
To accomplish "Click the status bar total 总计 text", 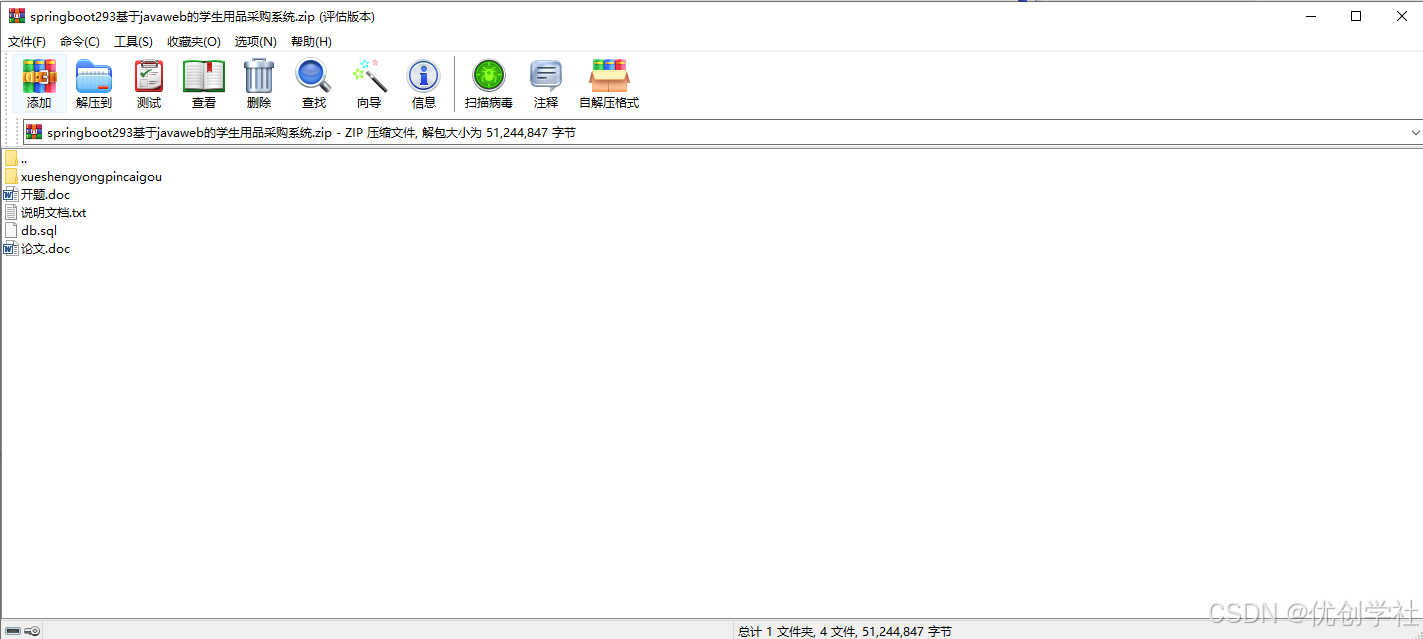I will (845, 631).
